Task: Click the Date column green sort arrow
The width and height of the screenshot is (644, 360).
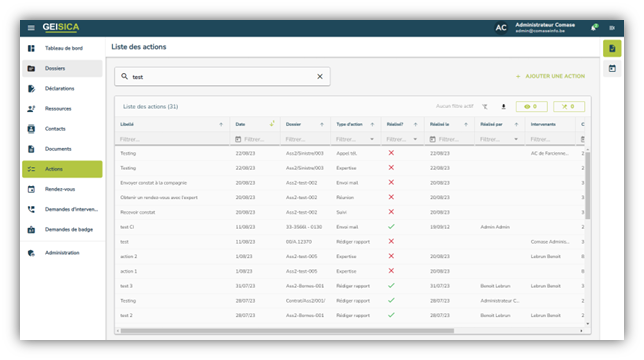Action: [272, 124]
